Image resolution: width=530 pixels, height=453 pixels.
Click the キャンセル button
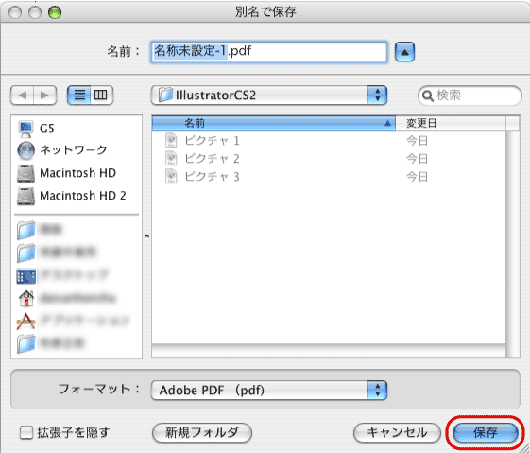point(397,432)
